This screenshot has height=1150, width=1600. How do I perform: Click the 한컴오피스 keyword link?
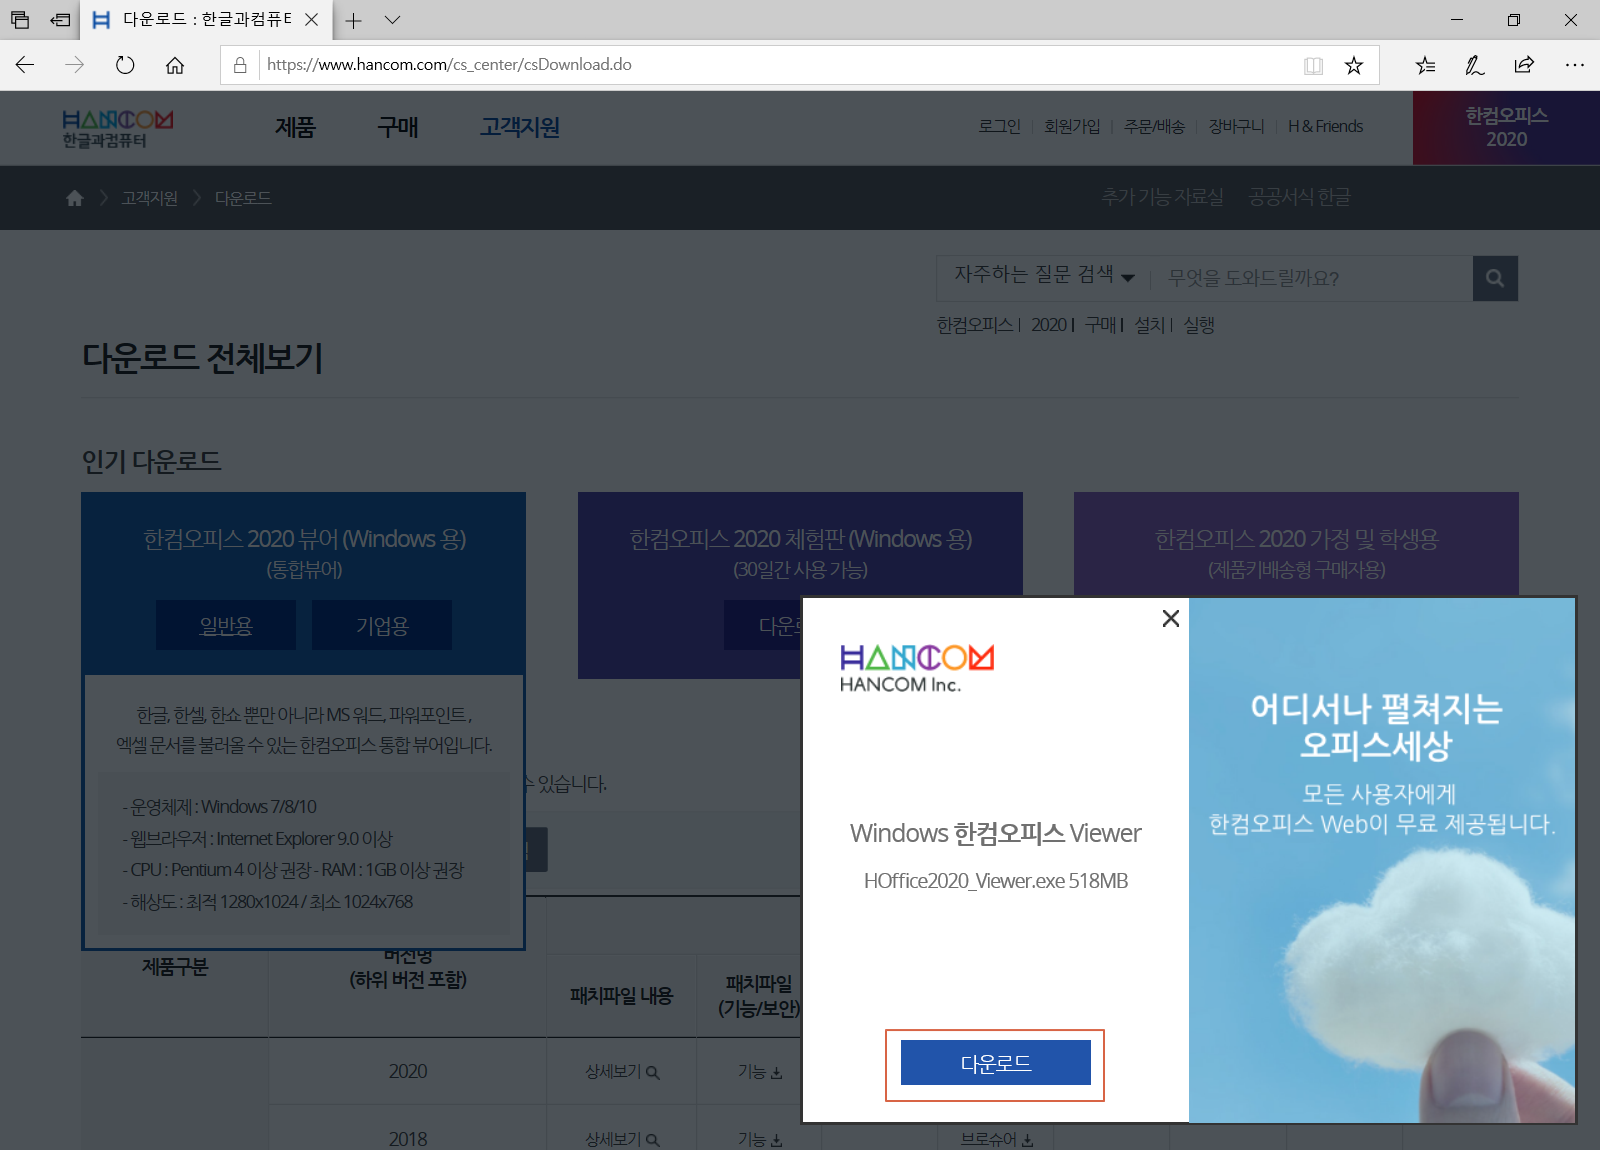975,325
